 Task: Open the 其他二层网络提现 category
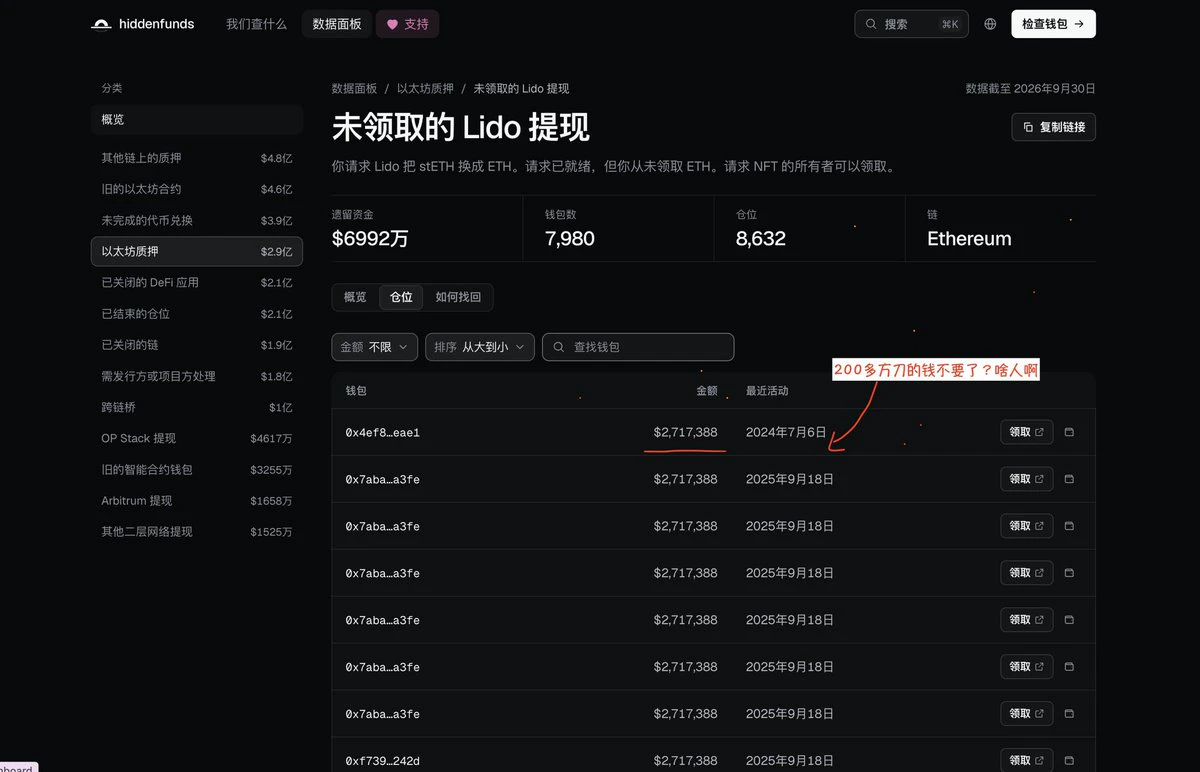point(196,531)
